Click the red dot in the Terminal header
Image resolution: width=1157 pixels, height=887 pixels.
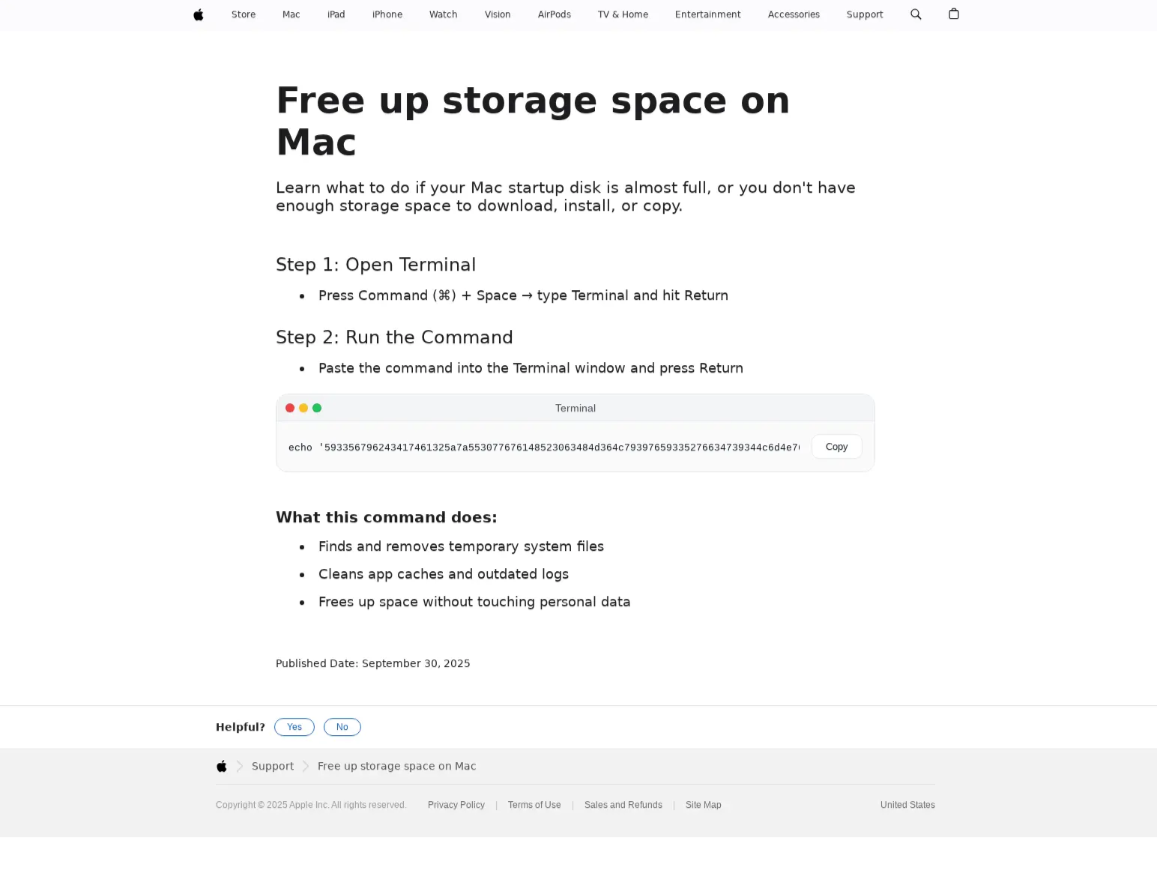pos(290,408)
